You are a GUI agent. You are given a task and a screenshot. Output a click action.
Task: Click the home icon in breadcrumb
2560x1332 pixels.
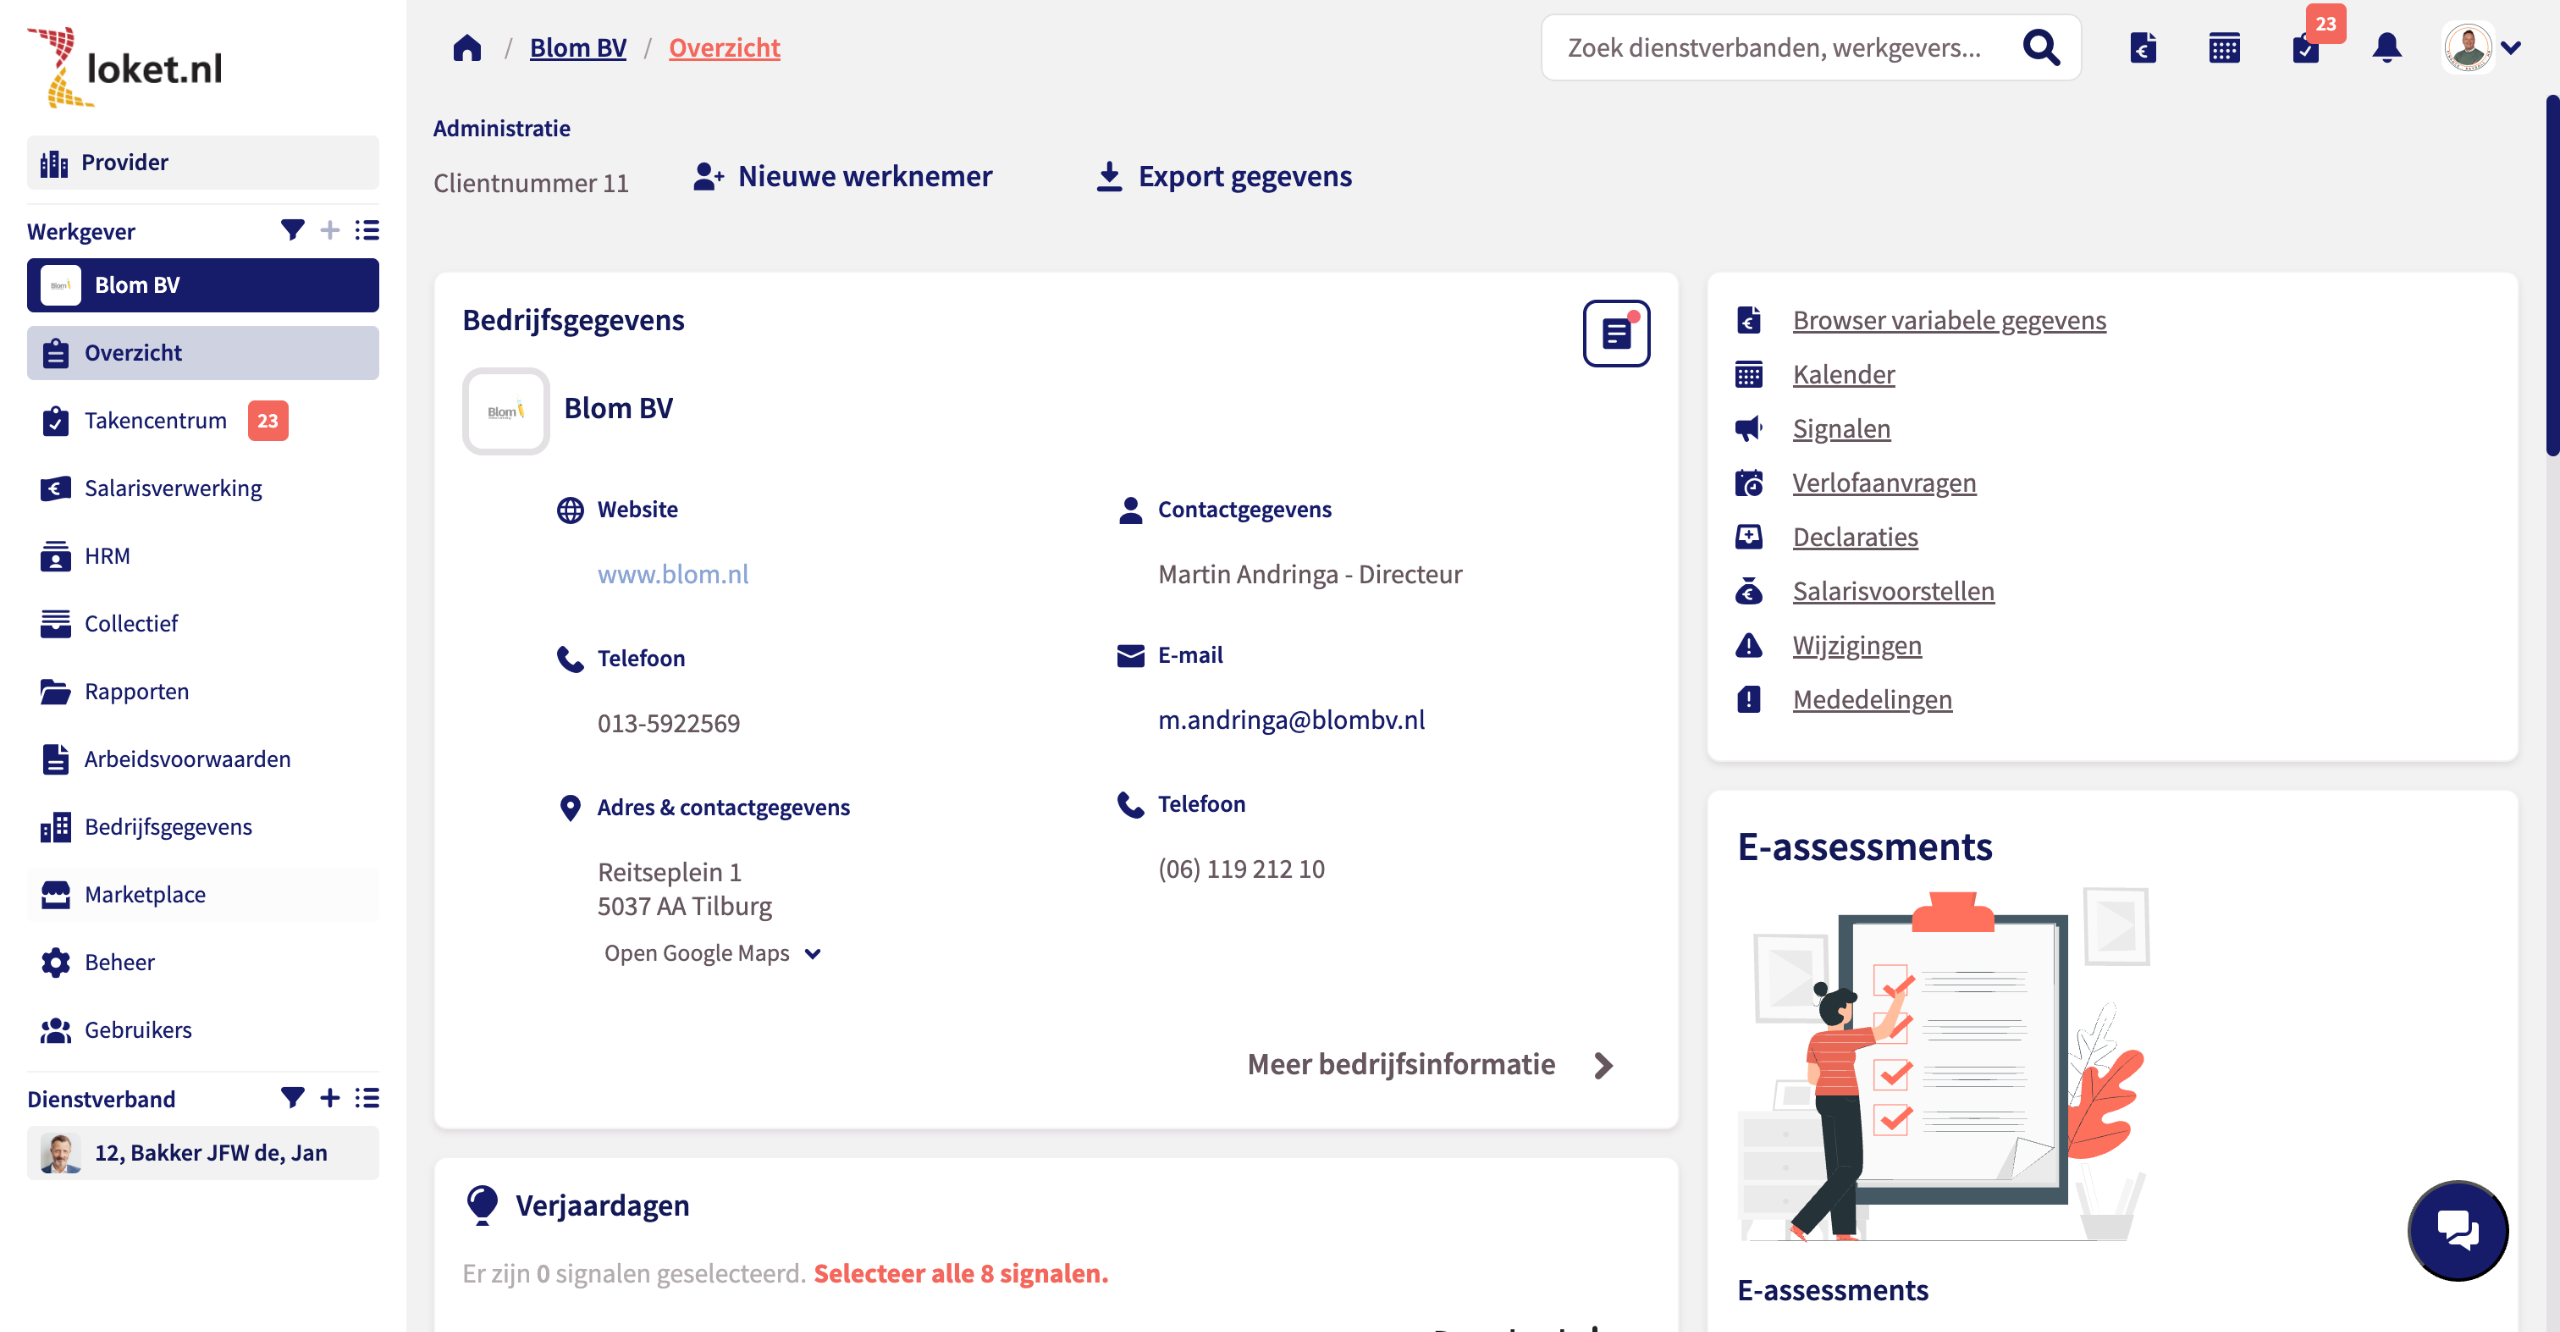tap(467, 48)
